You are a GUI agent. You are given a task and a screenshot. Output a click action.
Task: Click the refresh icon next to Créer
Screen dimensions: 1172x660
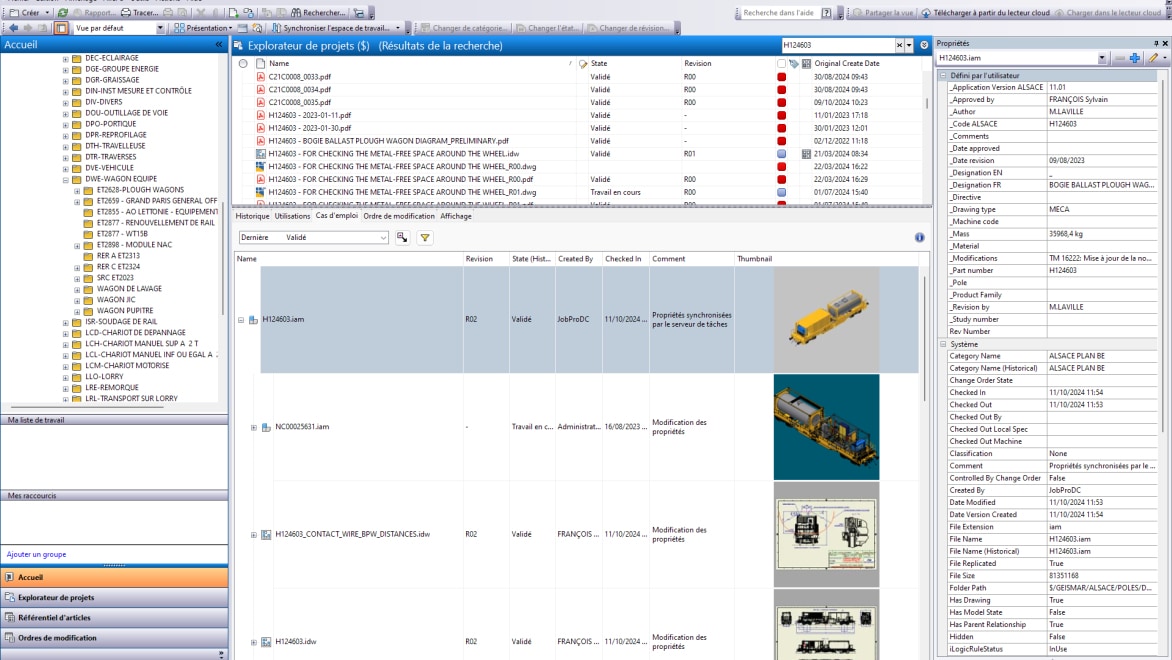pos(62,13)
